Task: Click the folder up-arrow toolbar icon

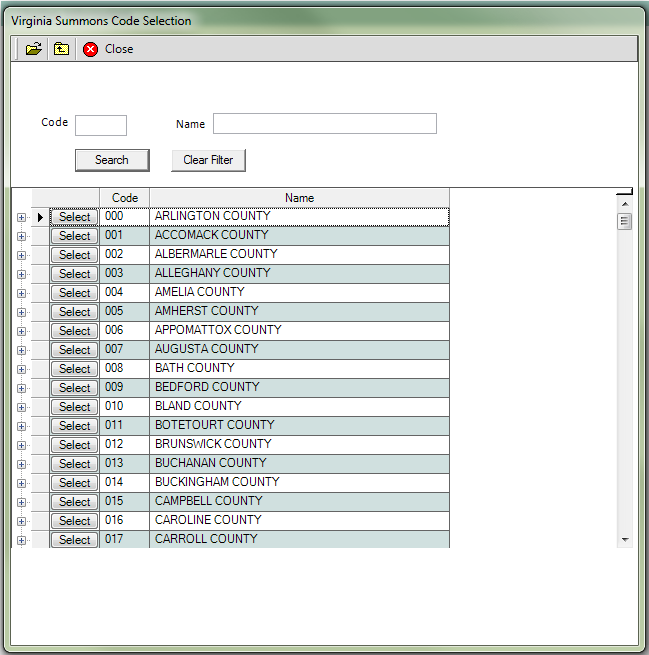Action: (61, 49)
